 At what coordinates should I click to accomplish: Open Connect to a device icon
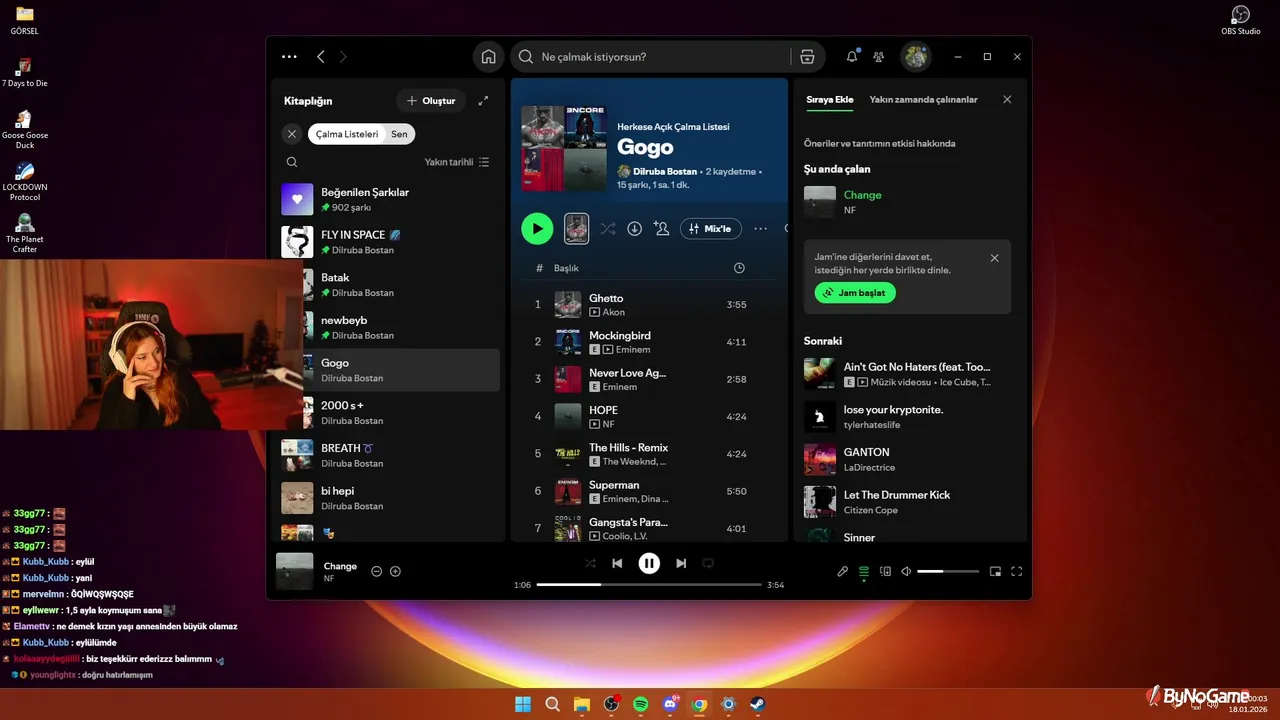click(885, 571)
